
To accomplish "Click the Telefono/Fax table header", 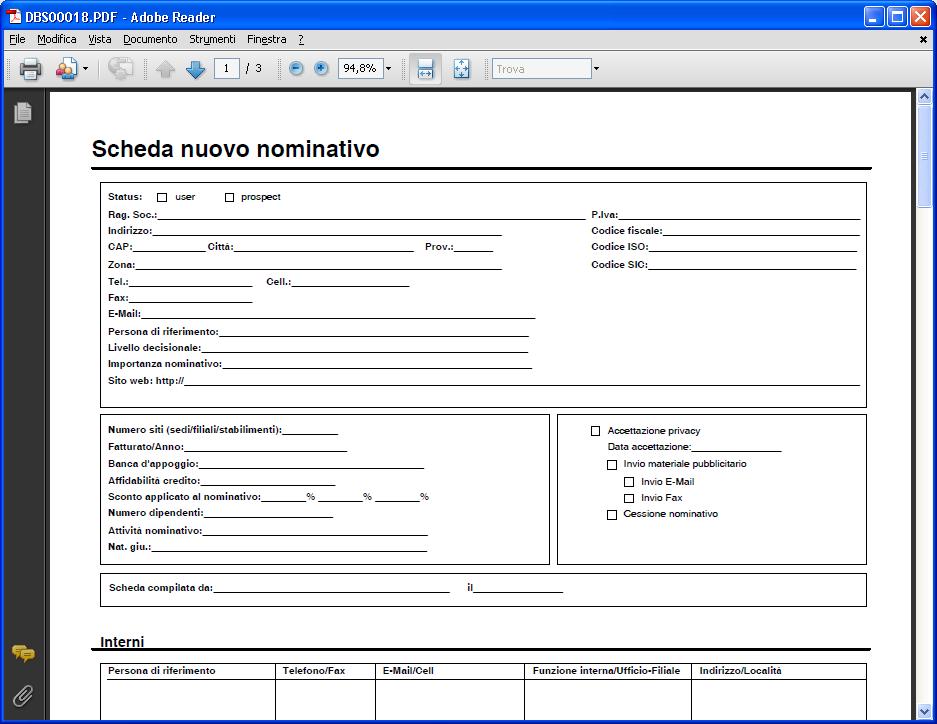I will 314,671.
